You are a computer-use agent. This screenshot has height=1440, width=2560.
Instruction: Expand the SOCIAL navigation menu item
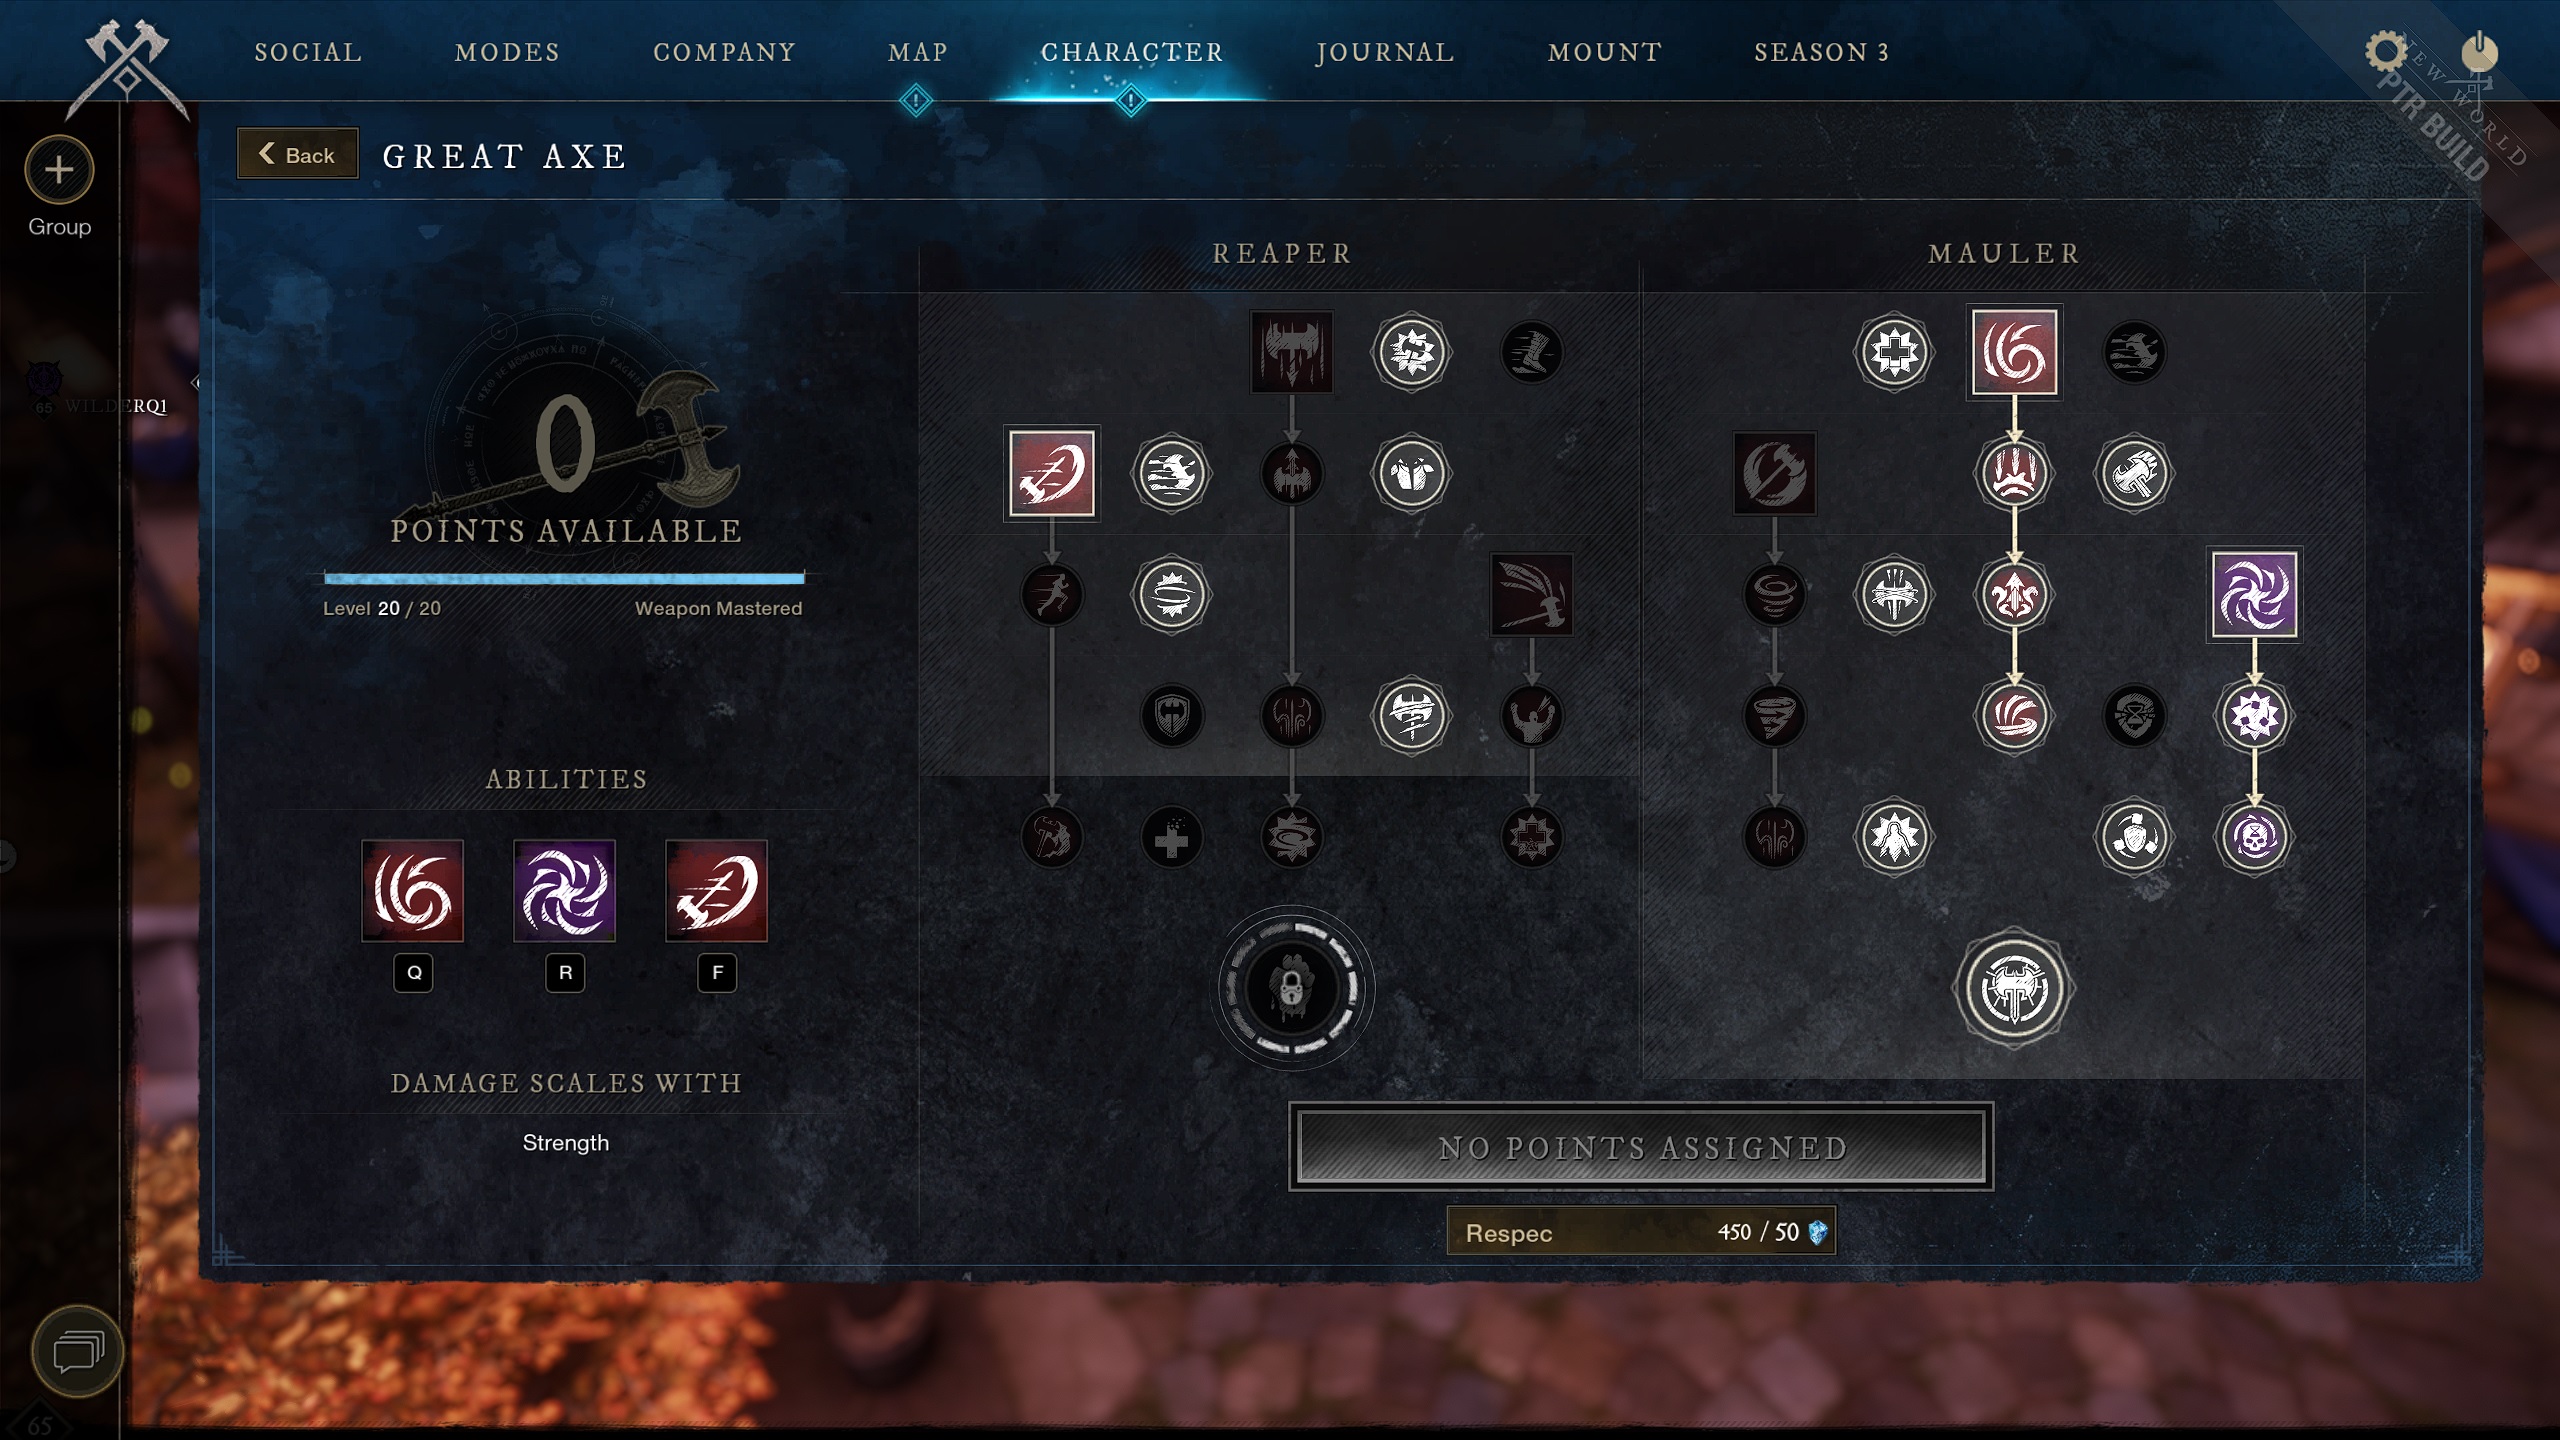point(308,51)
